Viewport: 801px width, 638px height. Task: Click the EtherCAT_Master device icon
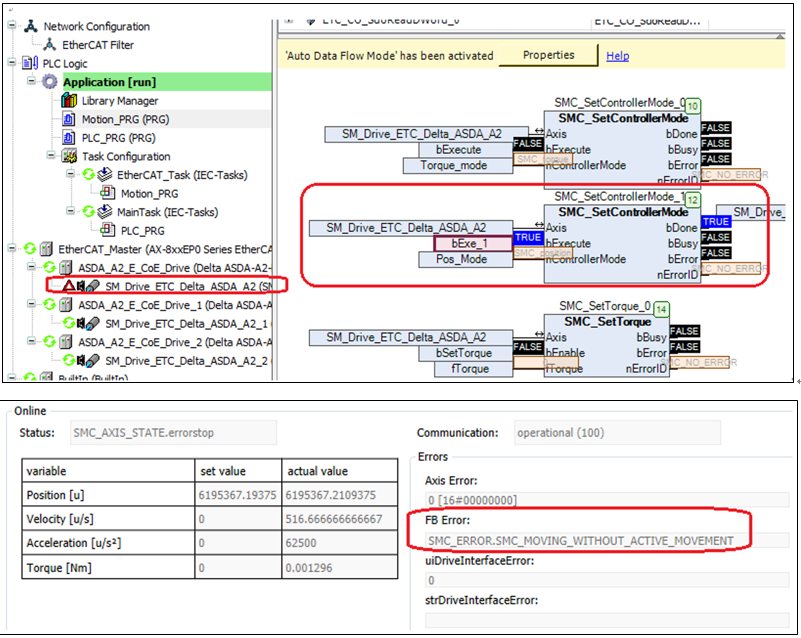pyautogui.click(x=46, y=248)
